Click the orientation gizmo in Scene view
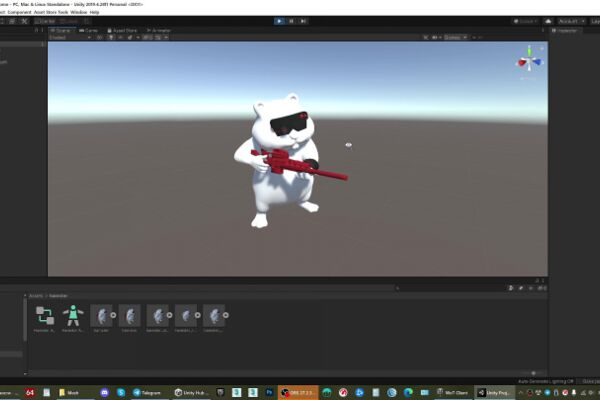The image size is (600, 400). [x=530, y=61]
